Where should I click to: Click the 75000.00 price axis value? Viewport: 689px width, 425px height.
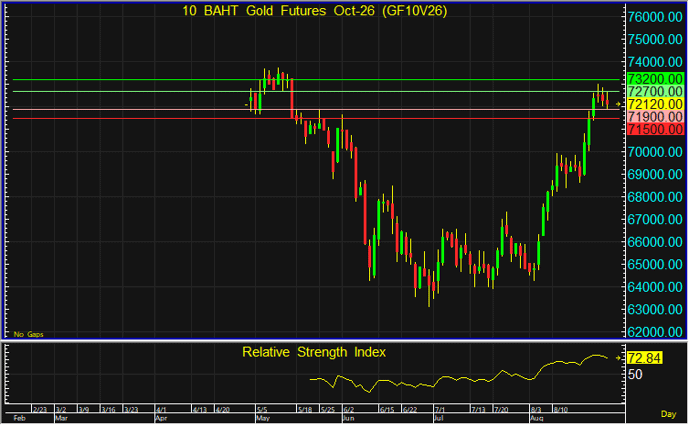[x=656, y=40]
